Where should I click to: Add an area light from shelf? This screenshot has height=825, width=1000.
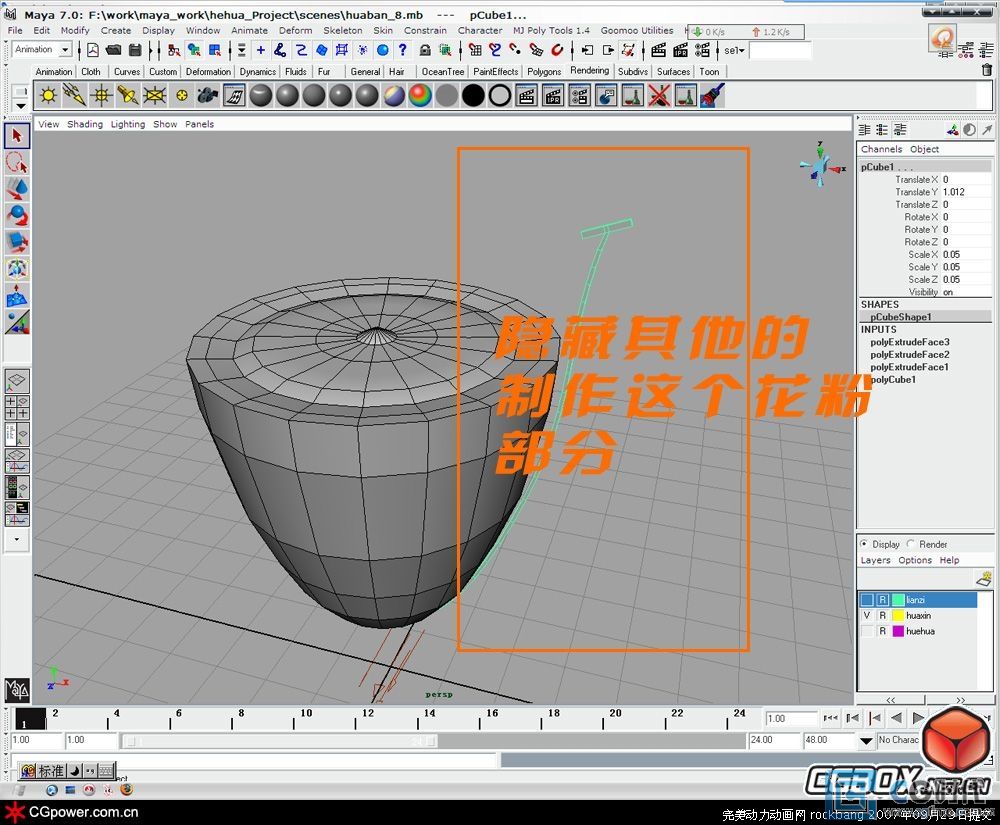[x=155, y=96]
